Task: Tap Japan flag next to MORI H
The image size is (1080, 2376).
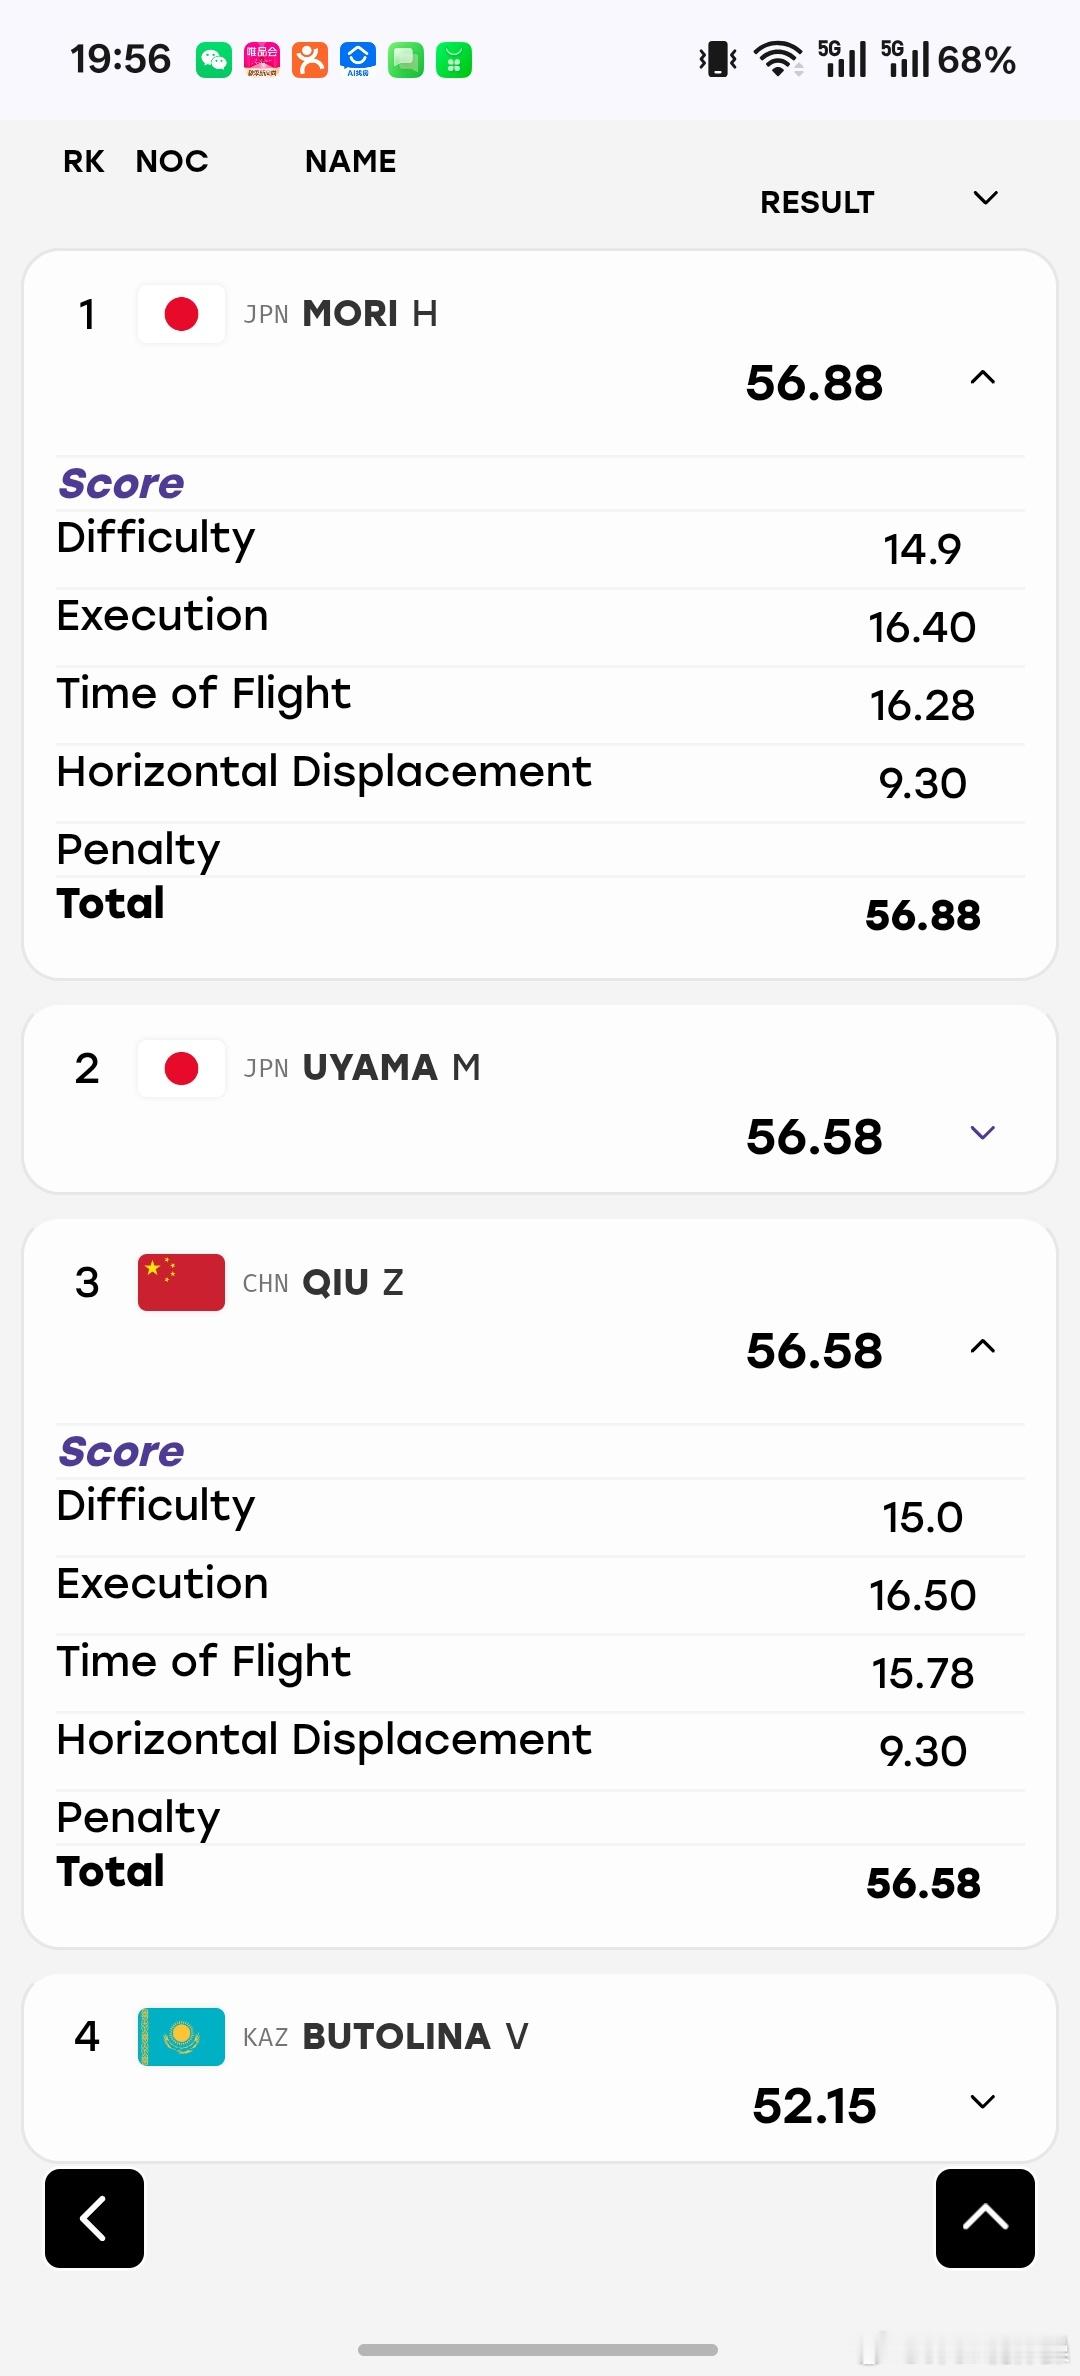Action: pos(181,314)
